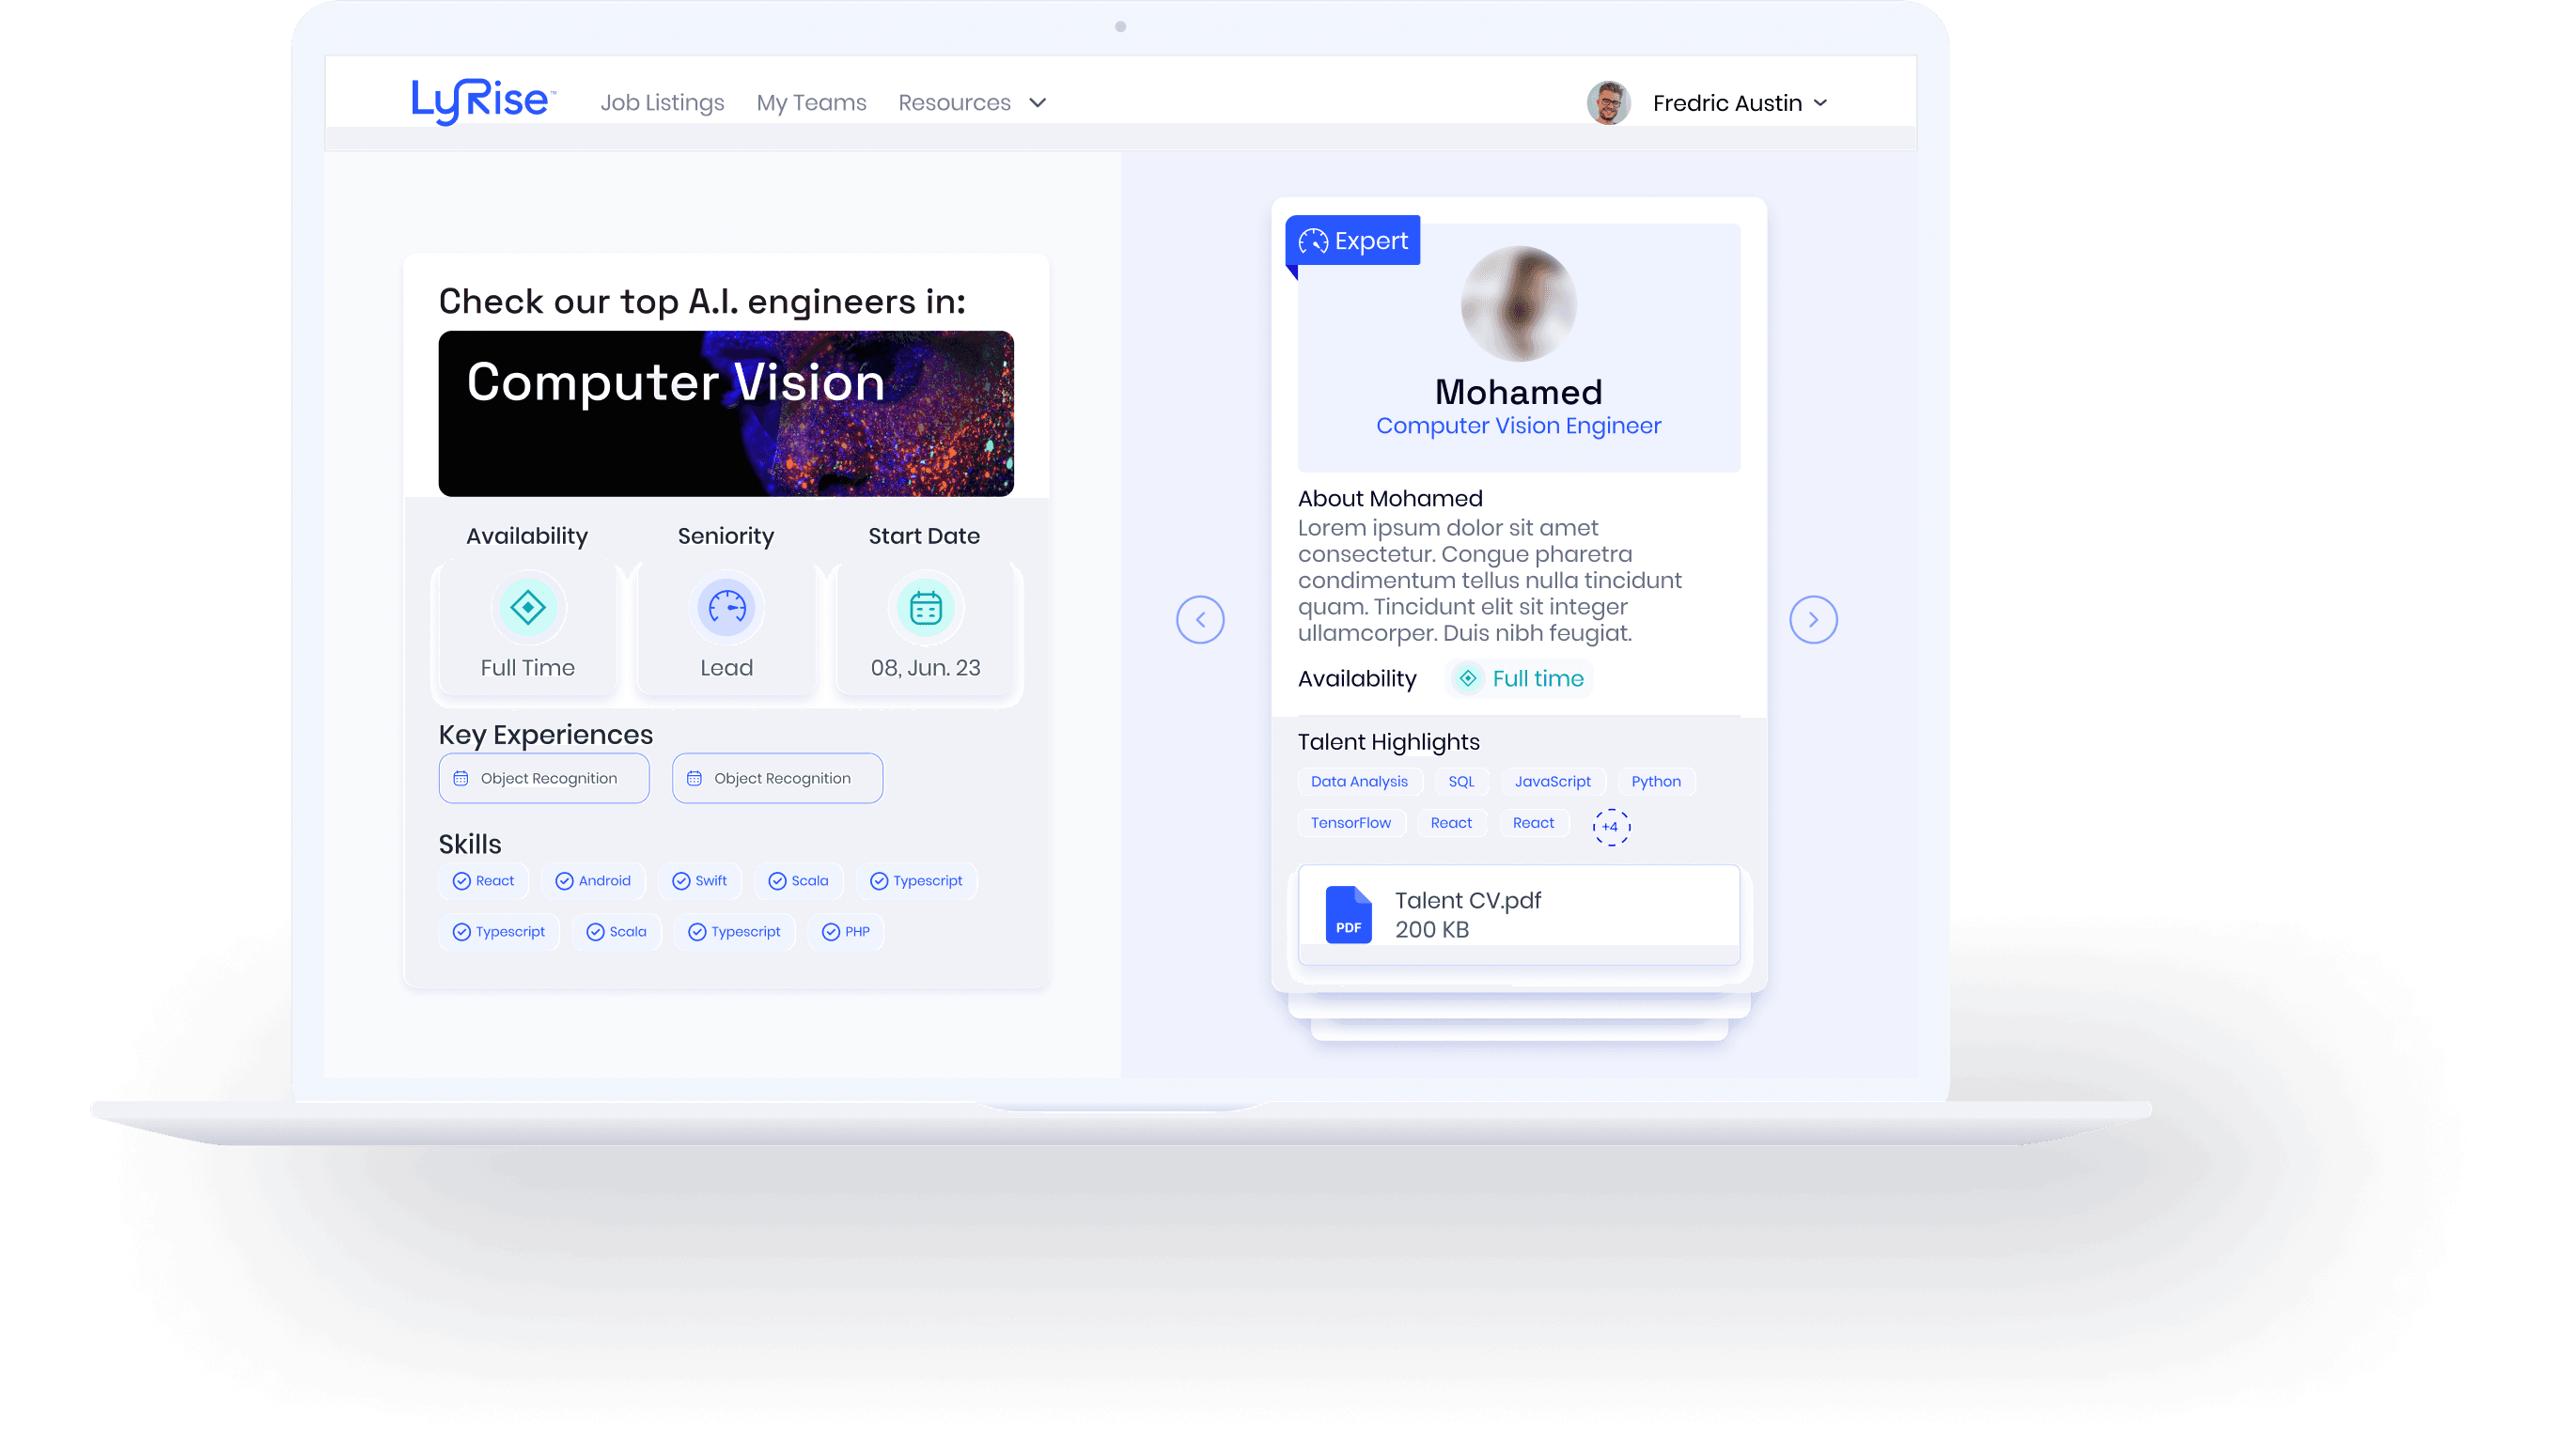Open the Resources menu

[954, 103]
